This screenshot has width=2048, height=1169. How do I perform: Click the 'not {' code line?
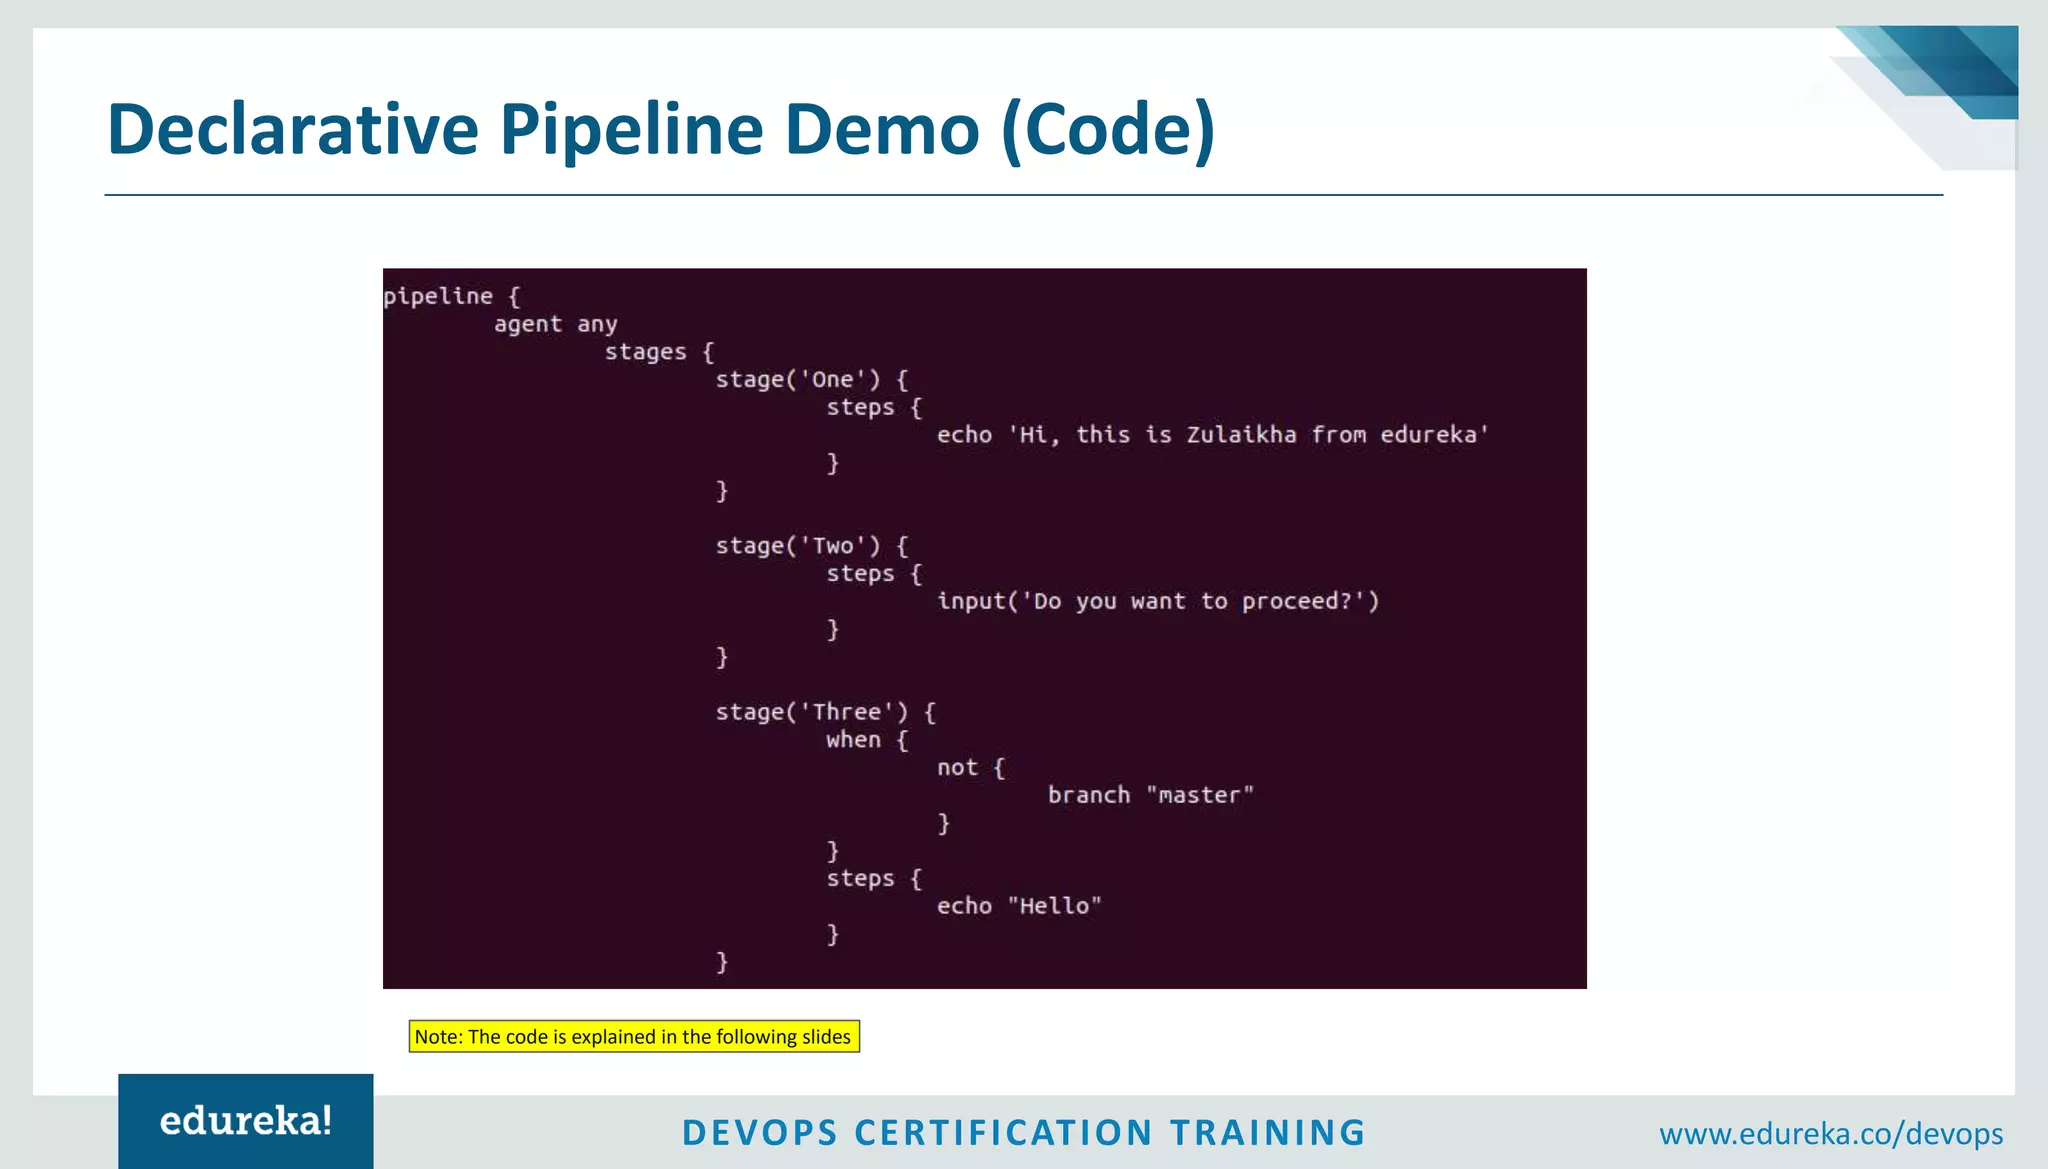point(971,768)
